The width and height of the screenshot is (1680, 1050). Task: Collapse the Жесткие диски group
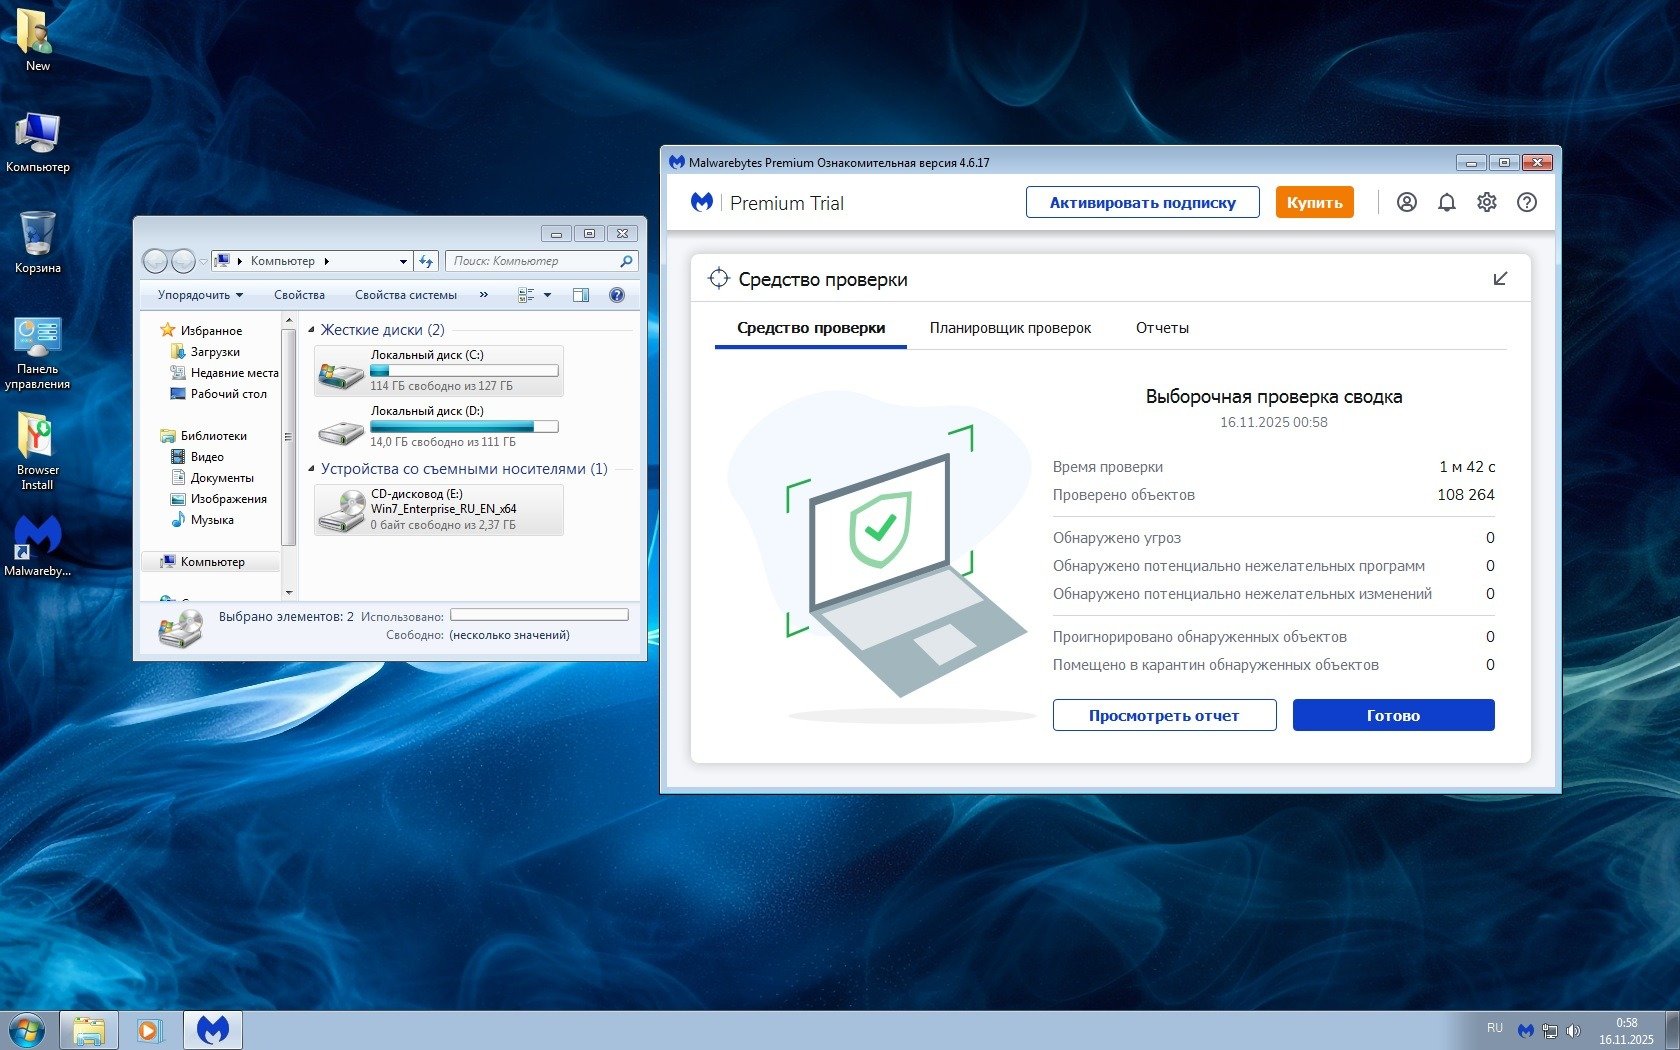pyautogui.click(x=311, y=330)
